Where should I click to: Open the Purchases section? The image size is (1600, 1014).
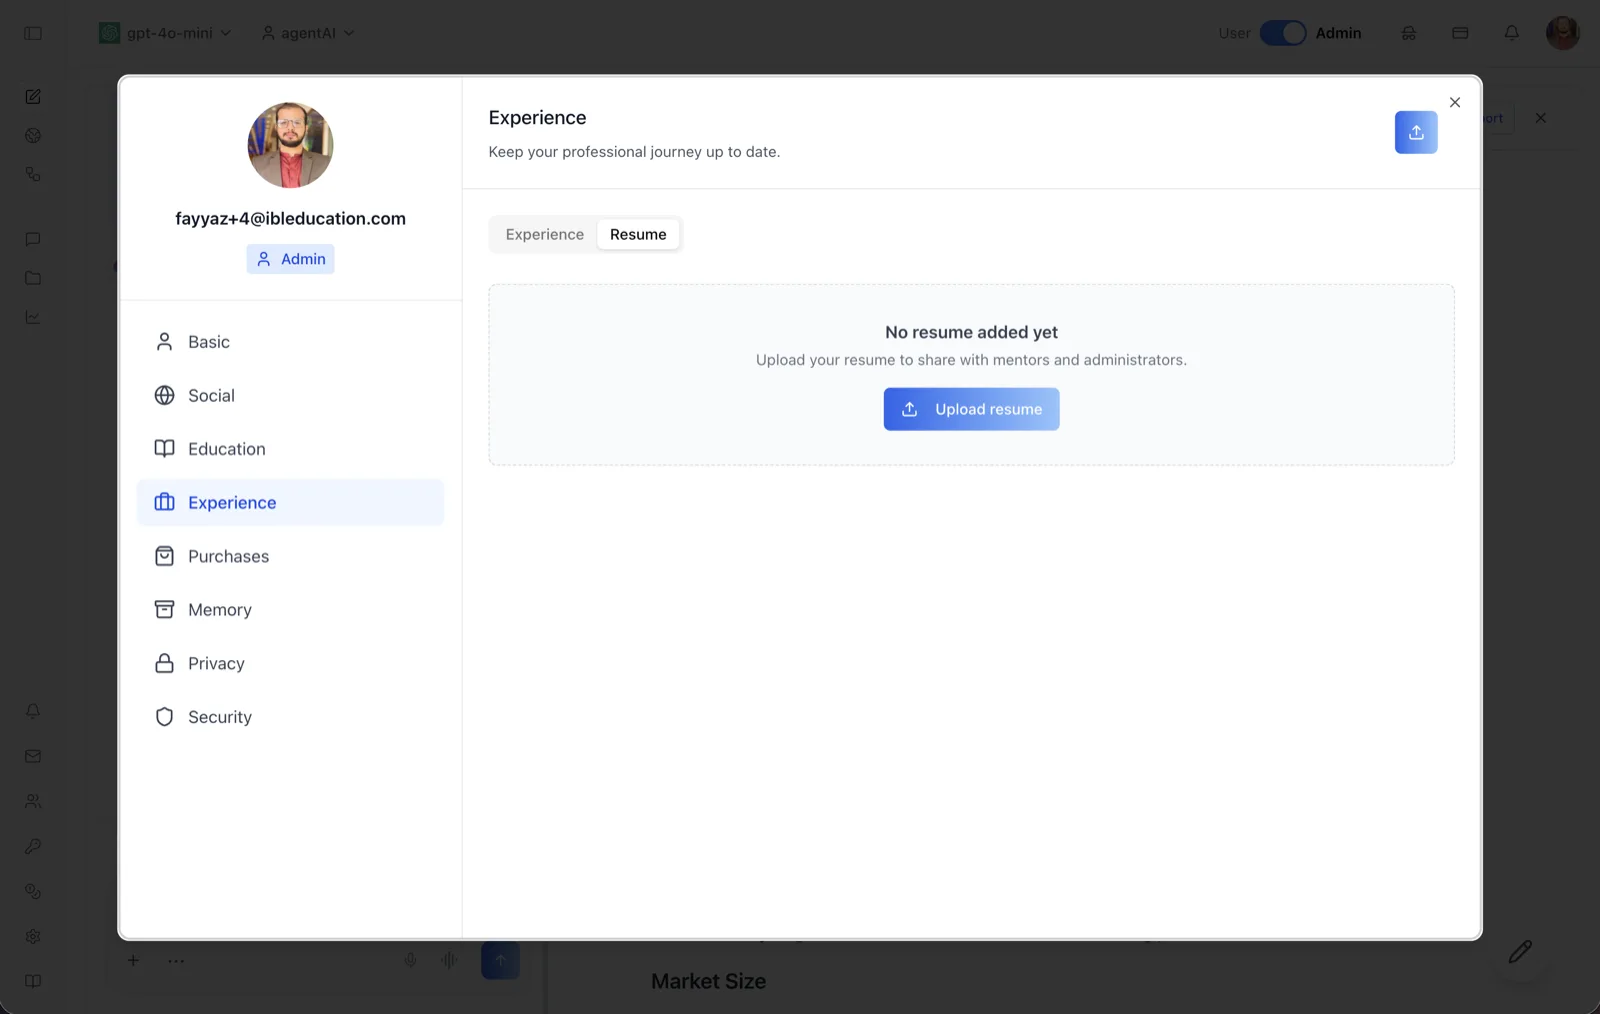[x=290, y=556]
